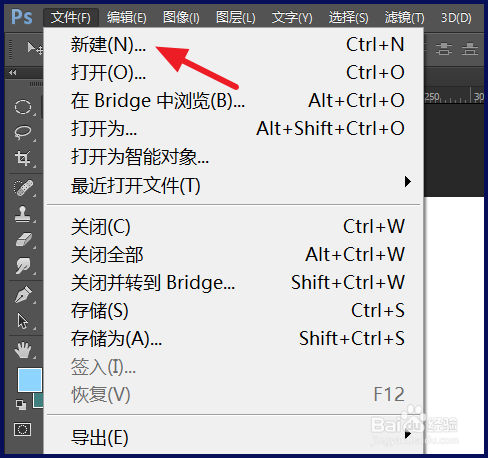Select the Eraser tool
This screenshot has width=488, height=458.
23,239
